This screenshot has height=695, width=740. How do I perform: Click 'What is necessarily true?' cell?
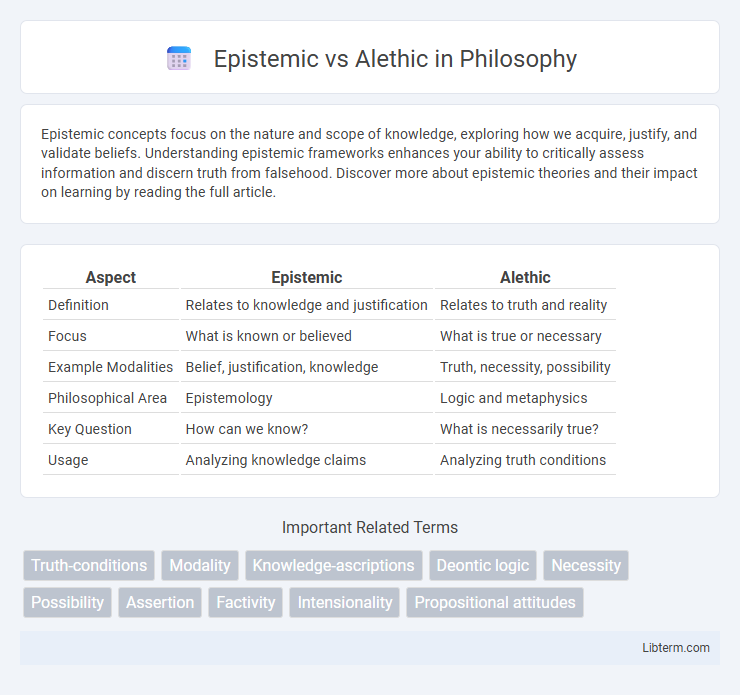pos(519,429)
